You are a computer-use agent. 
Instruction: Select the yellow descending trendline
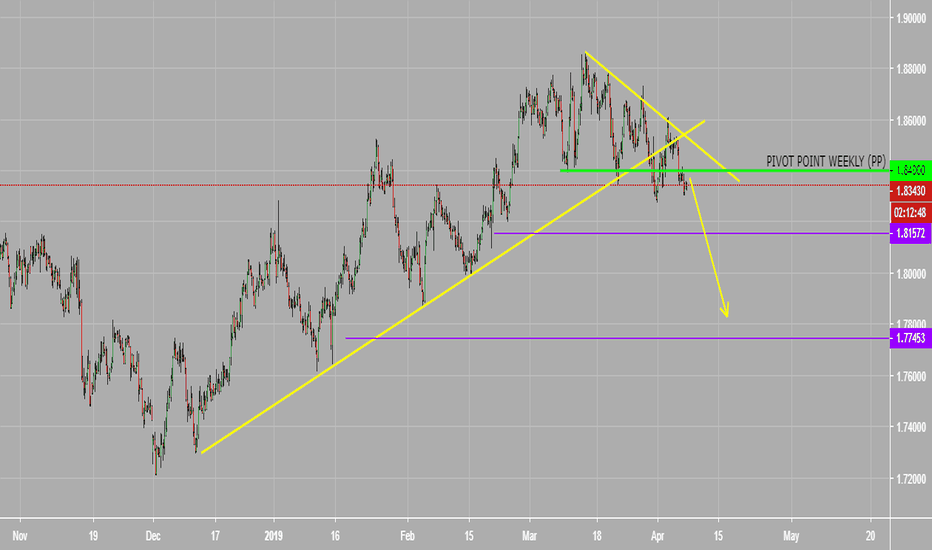point(663,117)
